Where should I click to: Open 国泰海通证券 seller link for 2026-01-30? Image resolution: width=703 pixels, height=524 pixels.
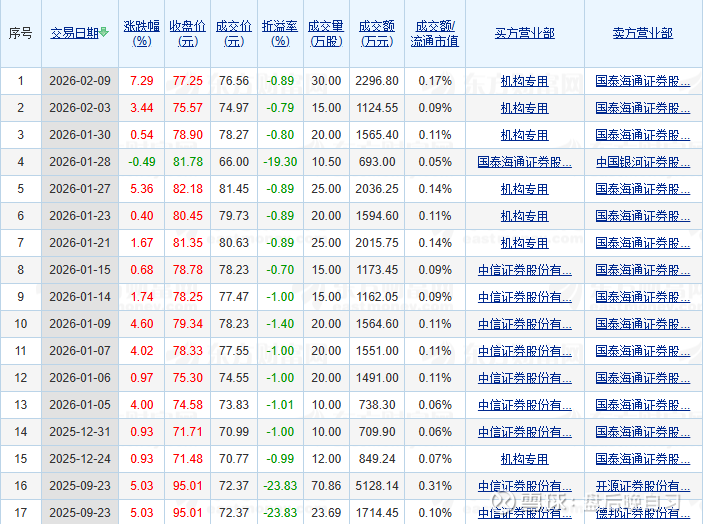coord(642,135)
